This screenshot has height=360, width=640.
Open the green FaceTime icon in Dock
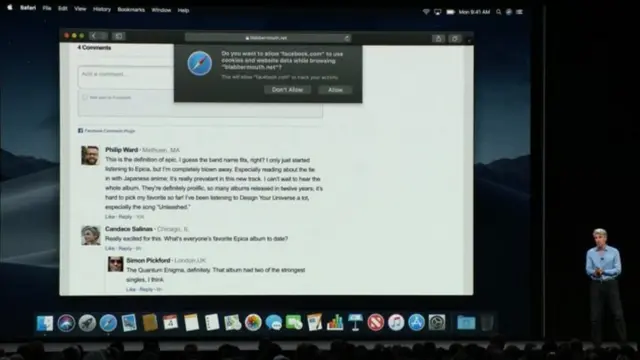[294, 323]
